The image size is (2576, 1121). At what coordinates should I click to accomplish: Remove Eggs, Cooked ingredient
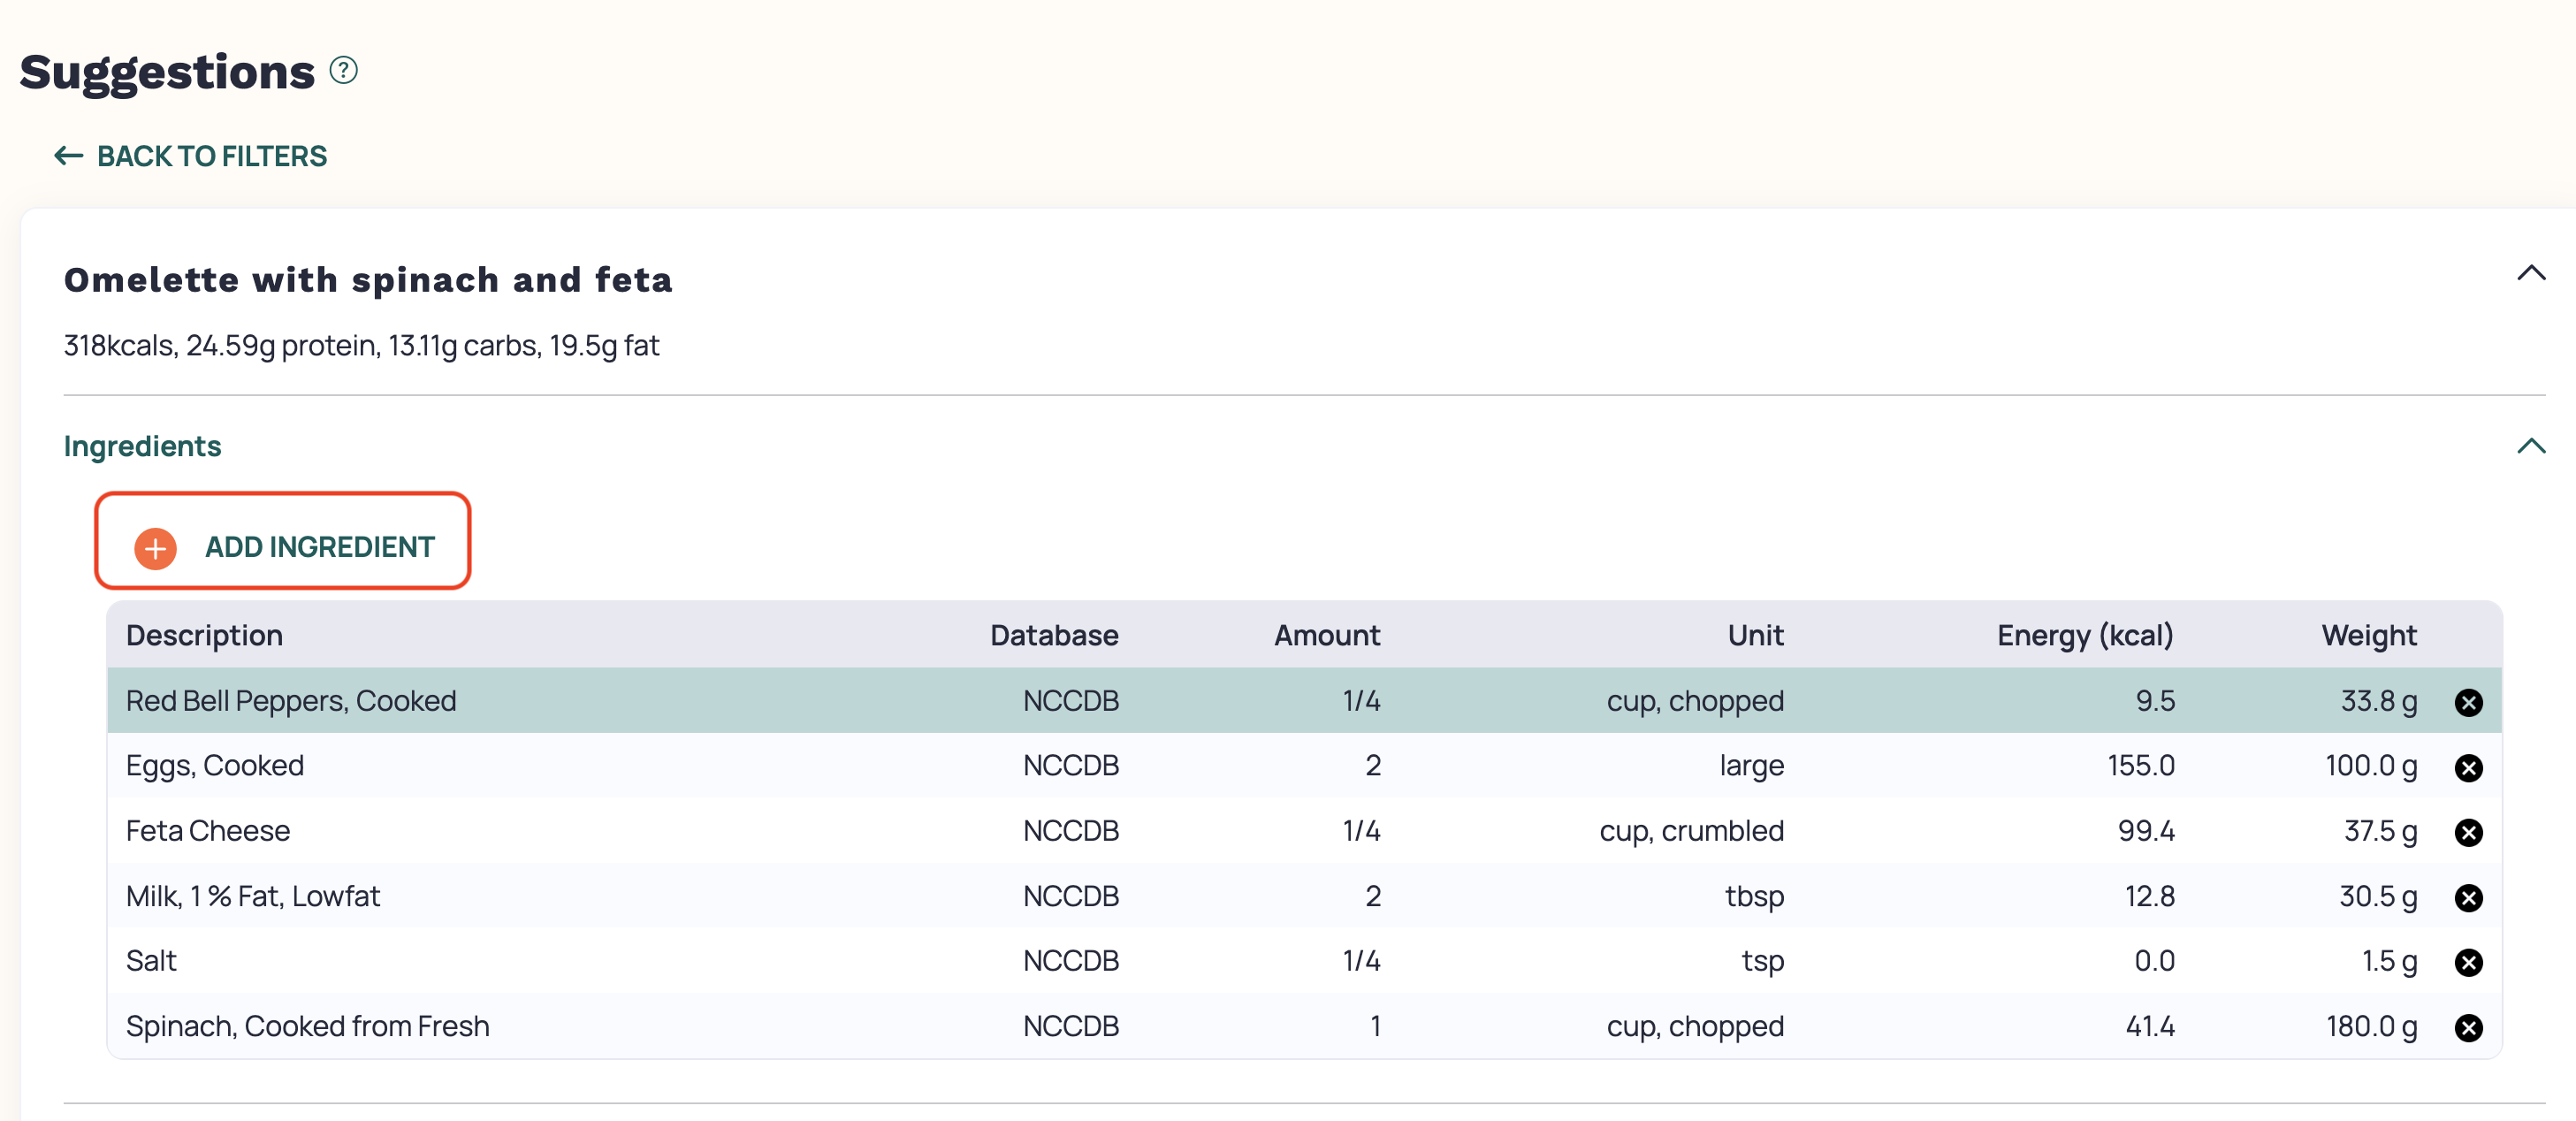click(2468, 767)
